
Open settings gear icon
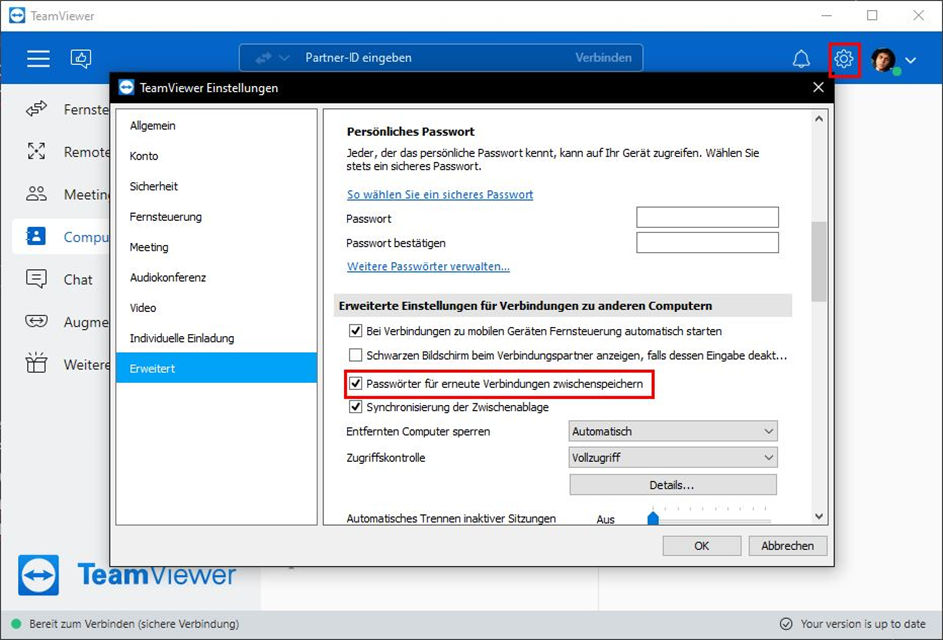tap(844, 59)
